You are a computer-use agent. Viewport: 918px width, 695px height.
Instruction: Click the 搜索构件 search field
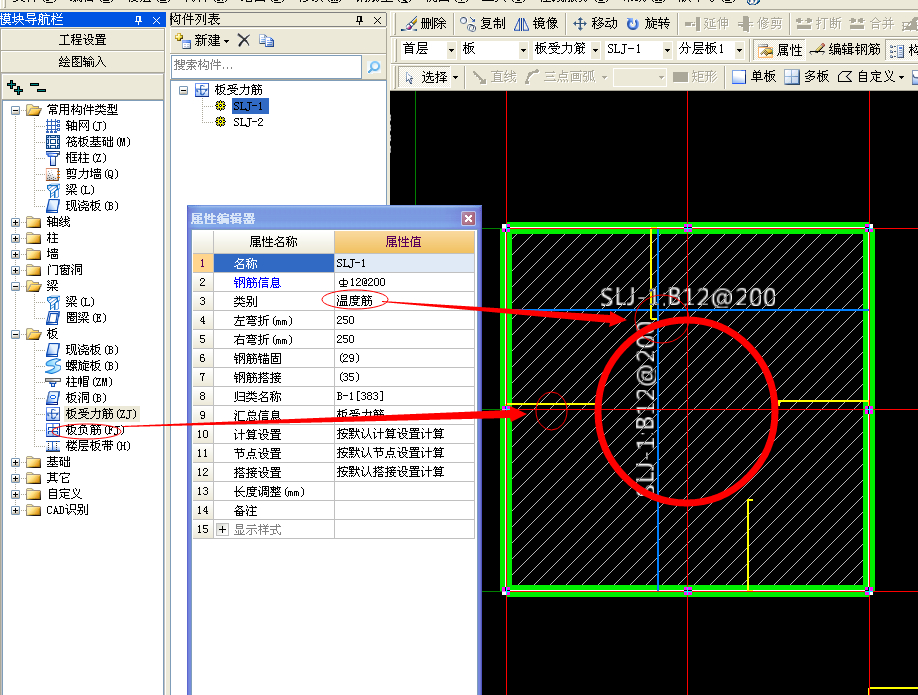(266, 66)
